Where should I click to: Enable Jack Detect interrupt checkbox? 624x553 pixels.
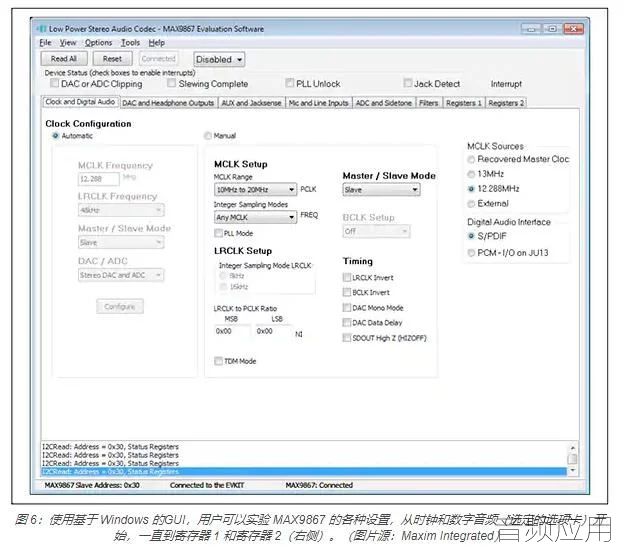tap(408, 83)
